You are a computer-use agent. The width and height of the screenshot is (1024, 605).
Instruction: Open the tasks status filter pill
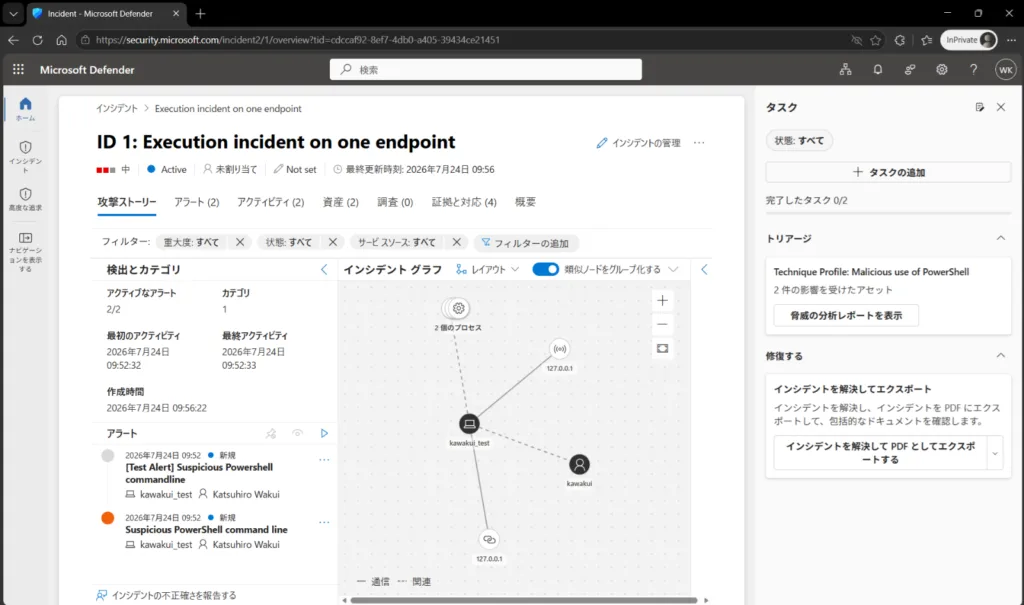pos(799,140)
